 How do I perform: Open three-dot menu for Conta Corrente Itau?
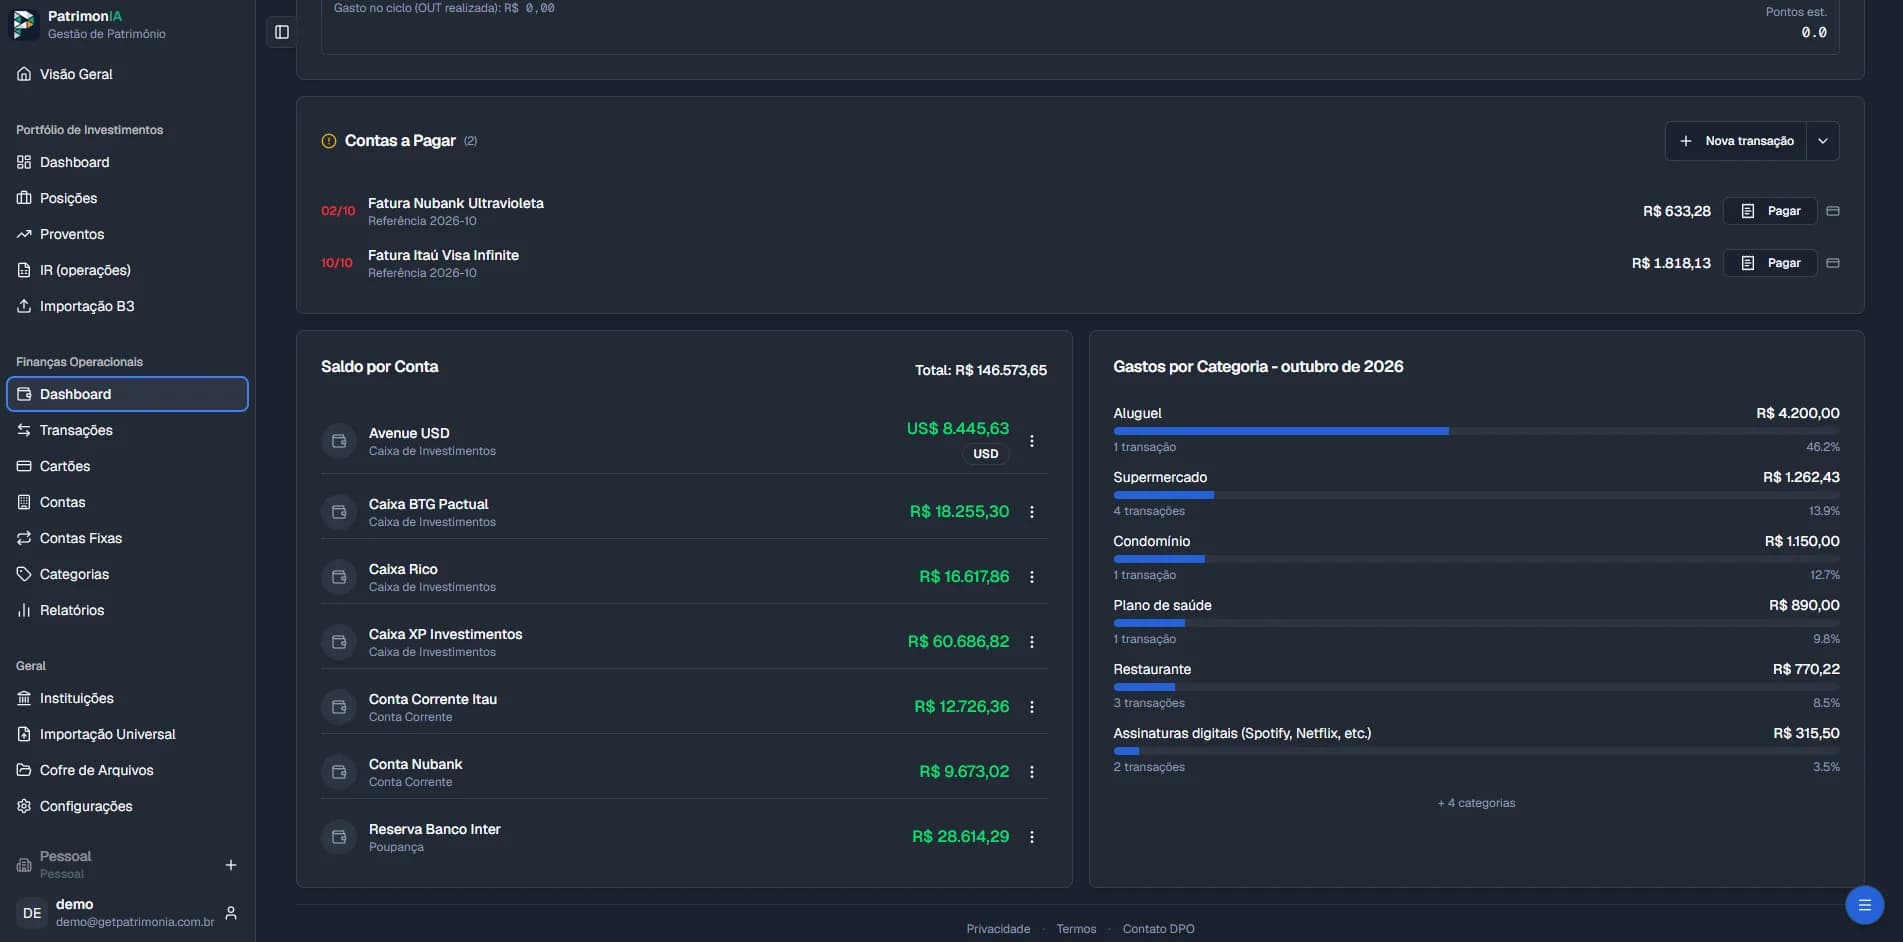(x=1032, y=707)
